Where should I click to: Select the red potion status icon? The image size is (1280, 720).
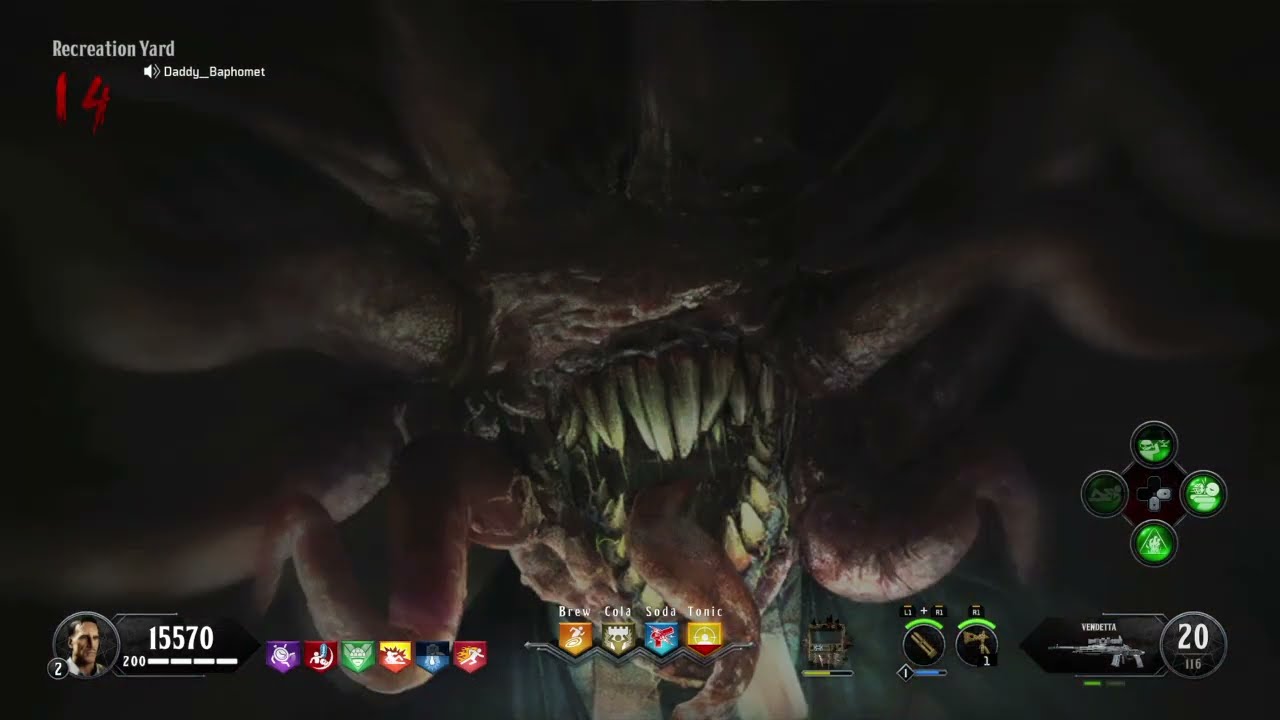[x=320, y=656]
